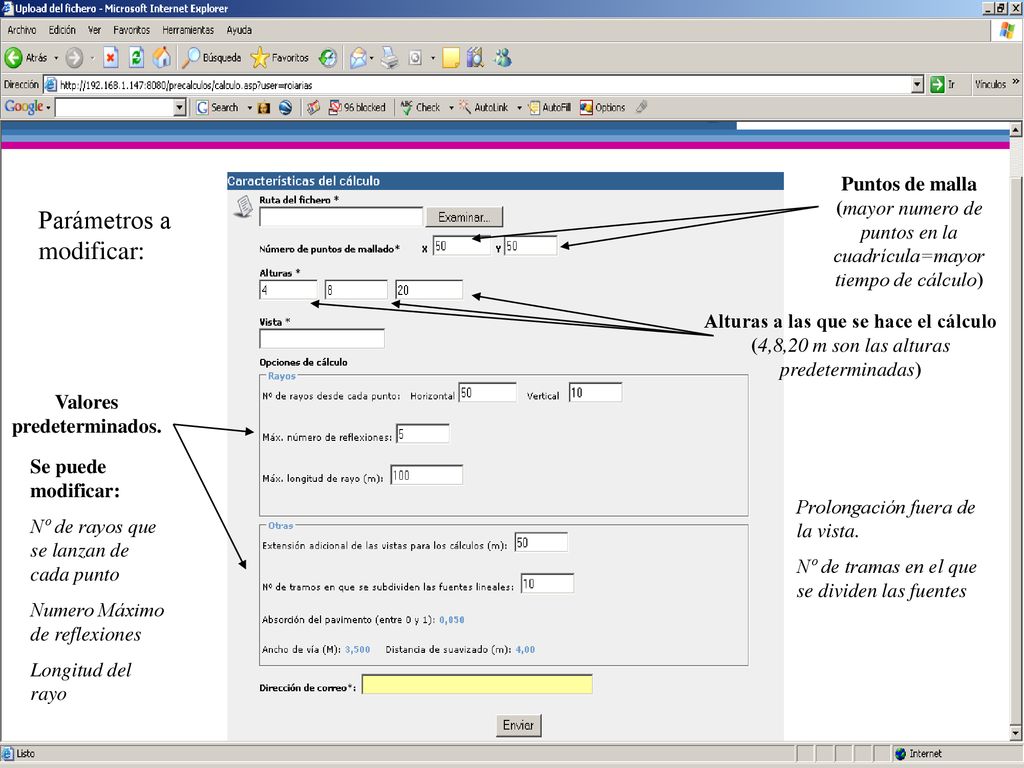The image size is (1024, 768).
Task: Stop page loading with red X icon
Action: (x=111, y=58)
